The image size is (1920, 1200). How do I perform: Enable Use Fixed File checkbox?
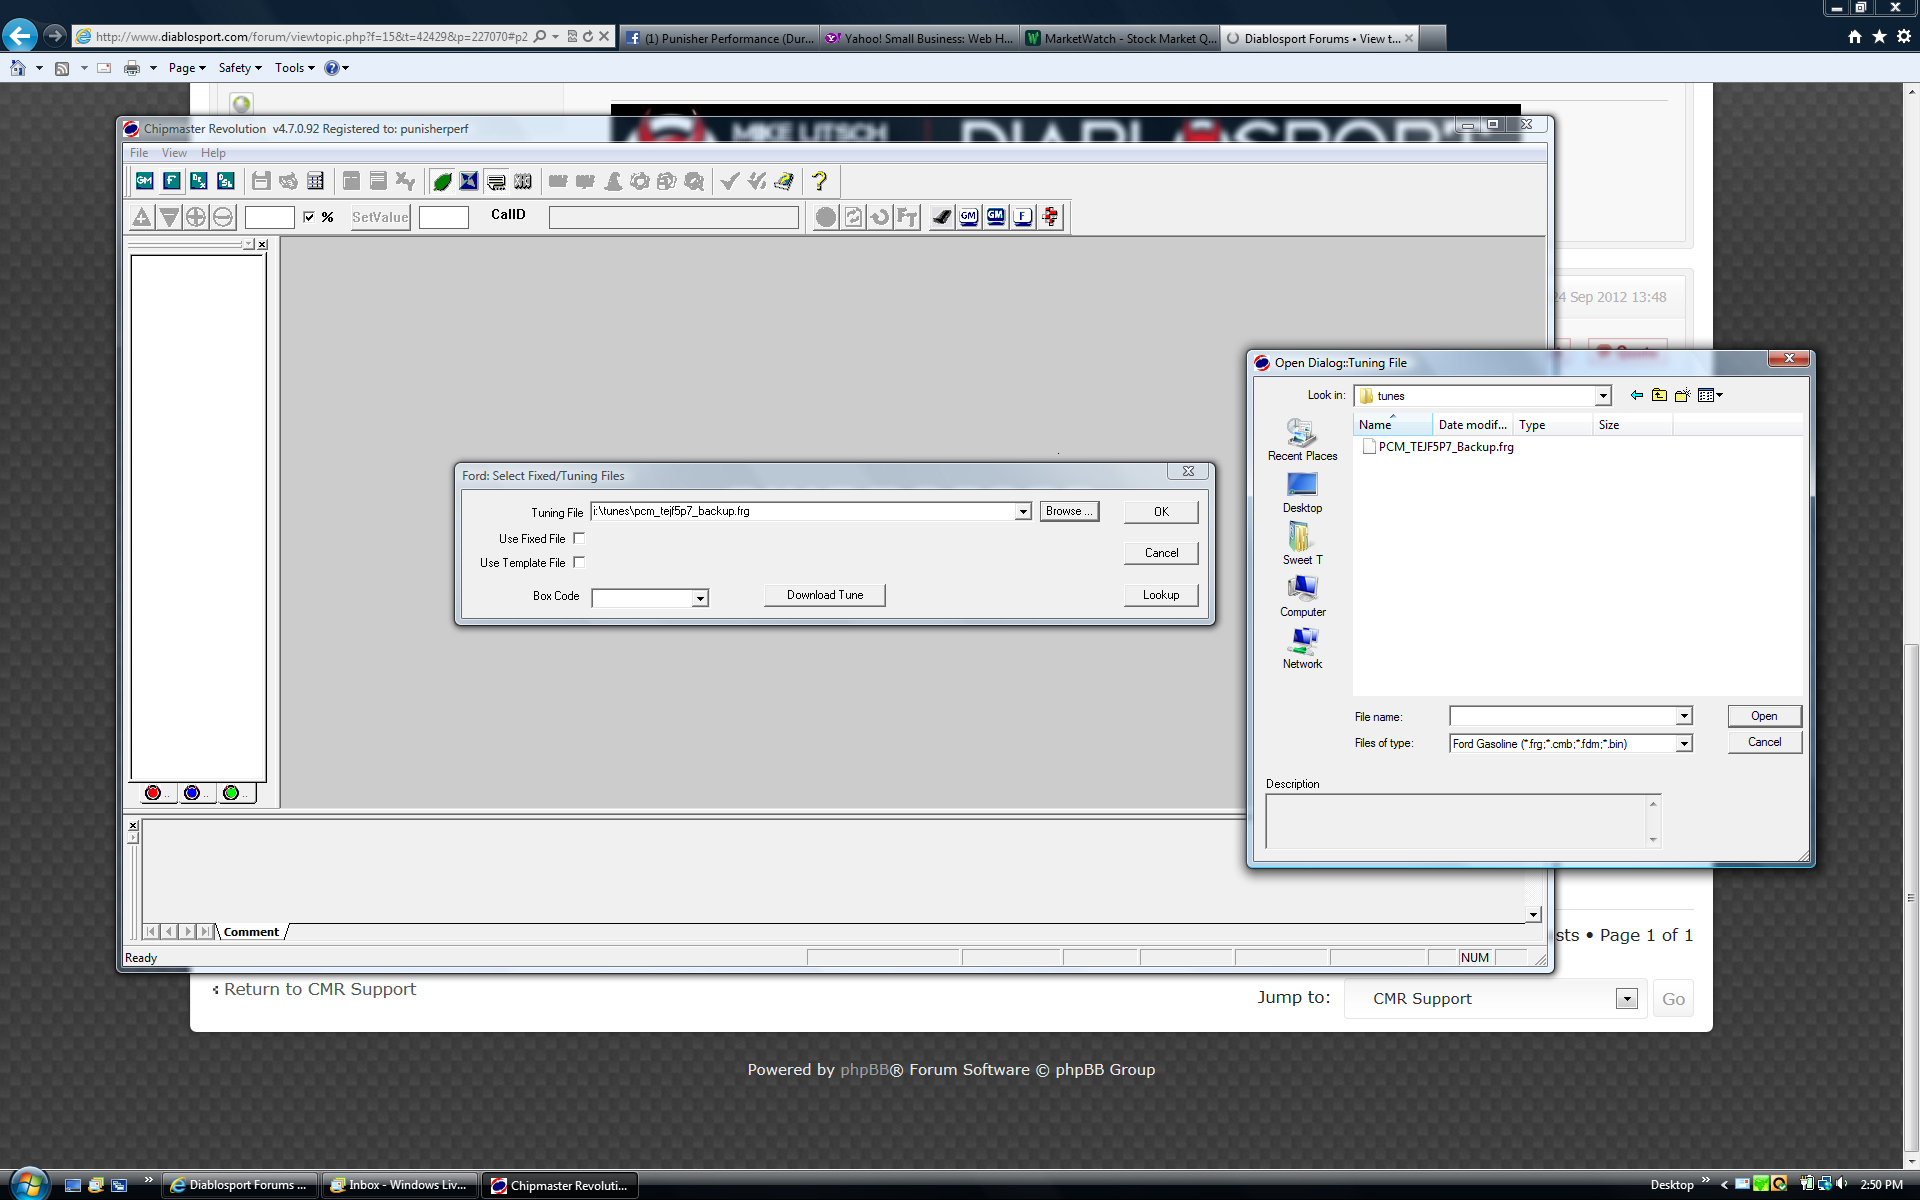click(579, 538)
